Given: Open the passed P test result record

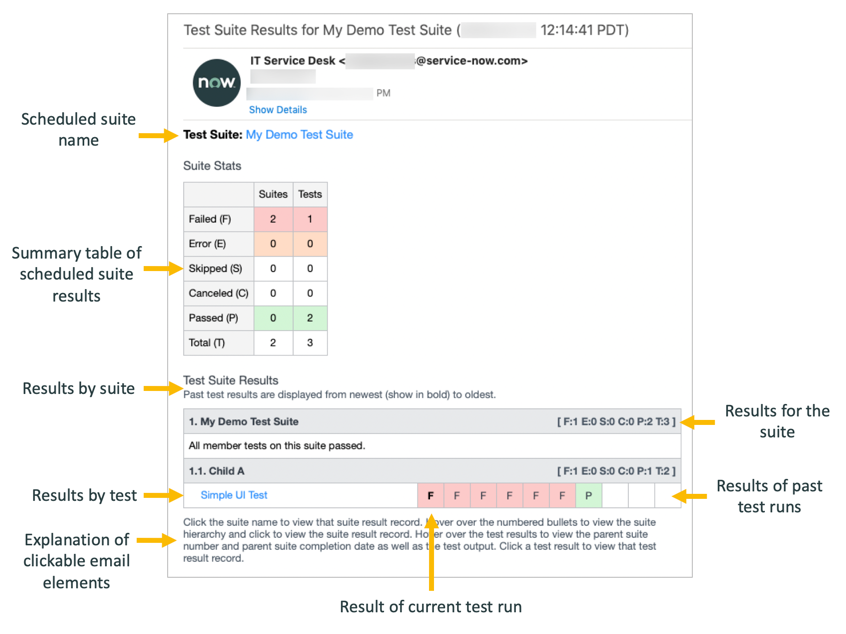Looking at the screenshot, I should pyautogui.click(x=588, y=495).
